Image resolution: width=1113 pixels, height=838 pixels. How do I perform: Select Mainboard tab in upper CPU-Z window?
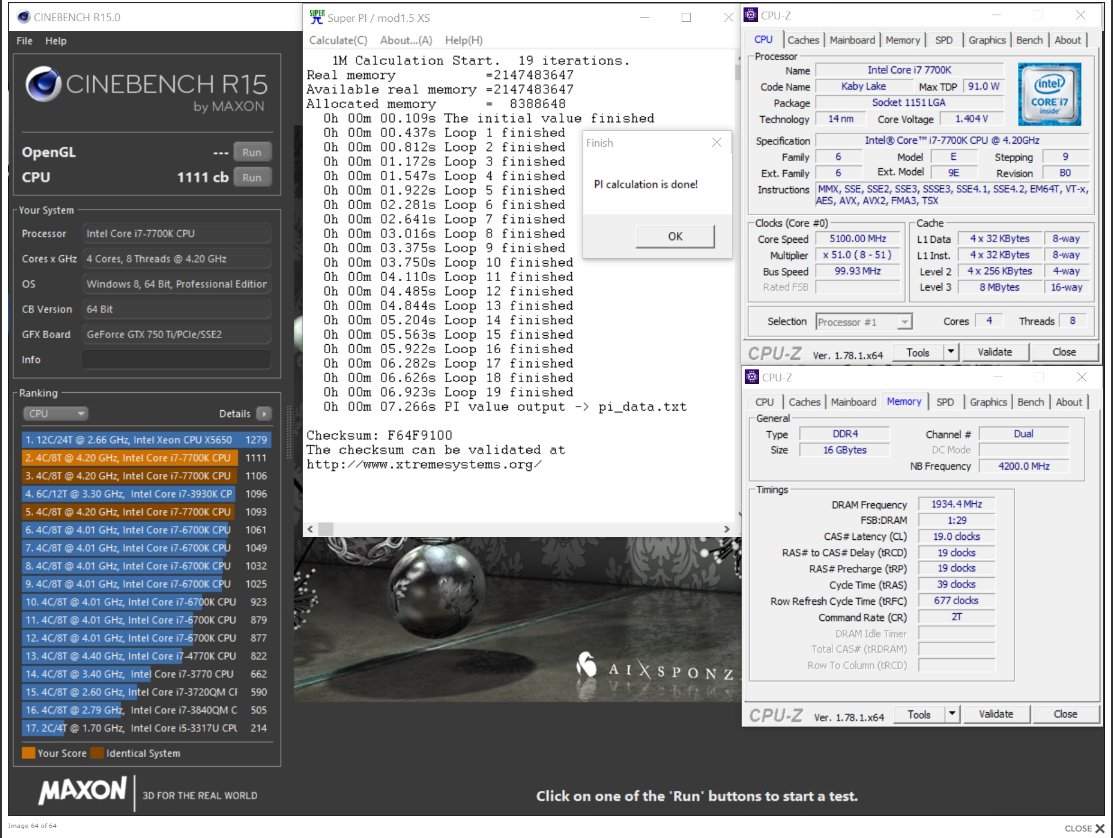(852, 40)
